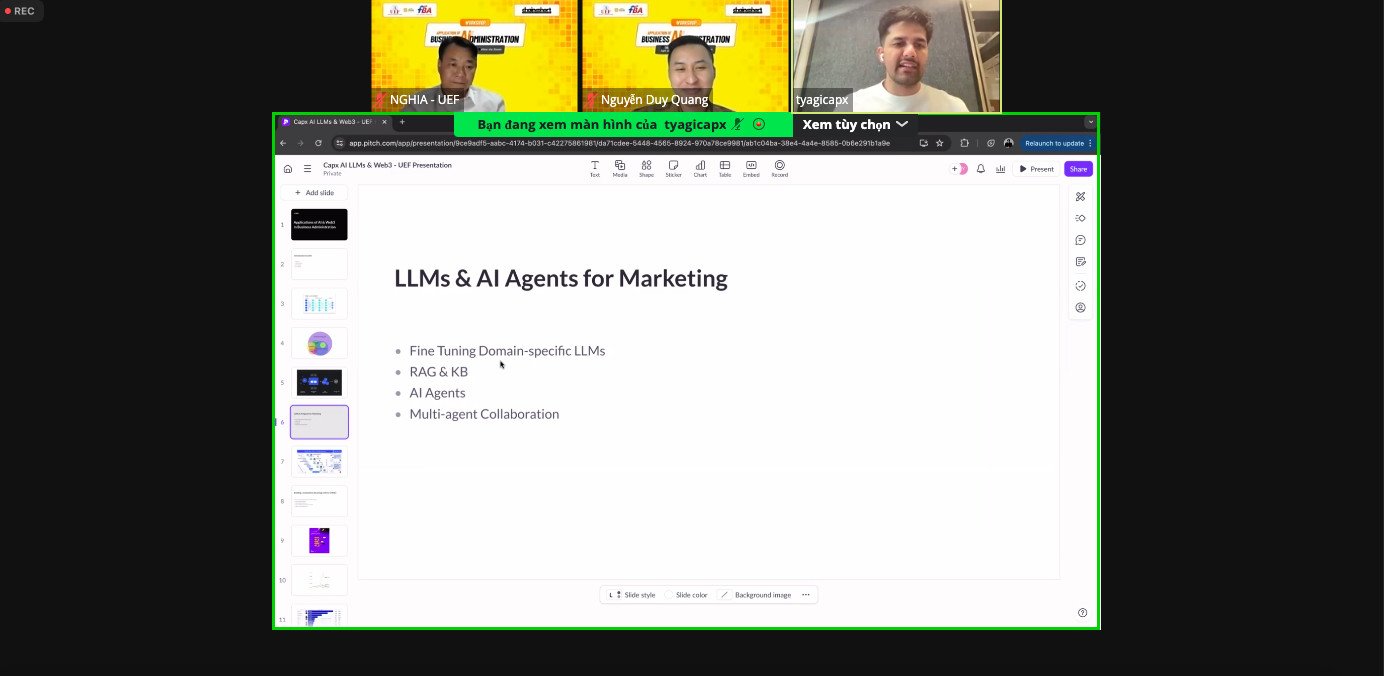This screenshot has width=1384, height=676.
Task: Choose the Shape tool
Action: point(646,168)
